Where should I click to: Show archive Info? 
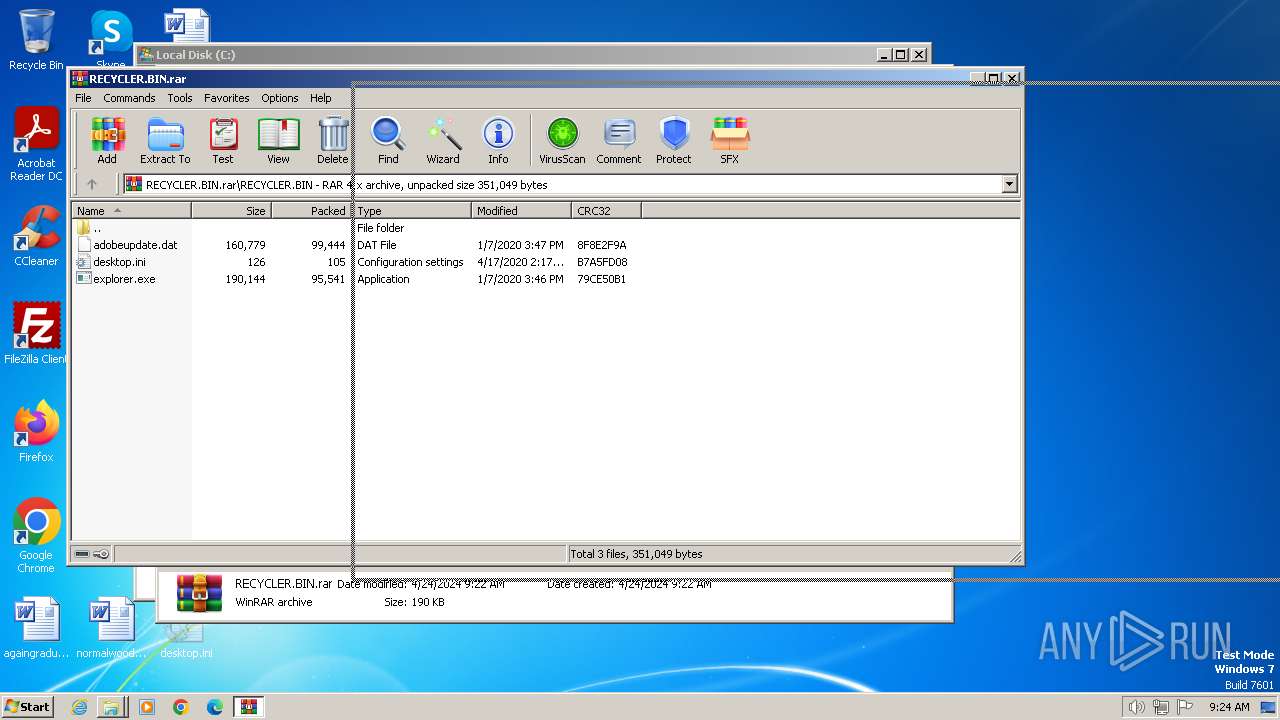(498, 140)
